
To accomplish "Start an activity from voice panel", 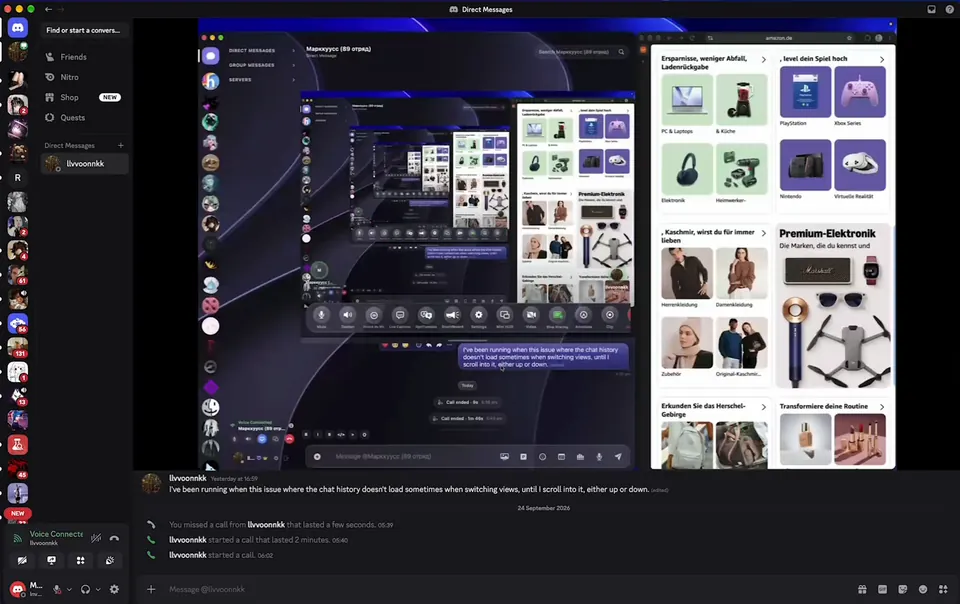I will pyautogui.click(x=80, y=561).
